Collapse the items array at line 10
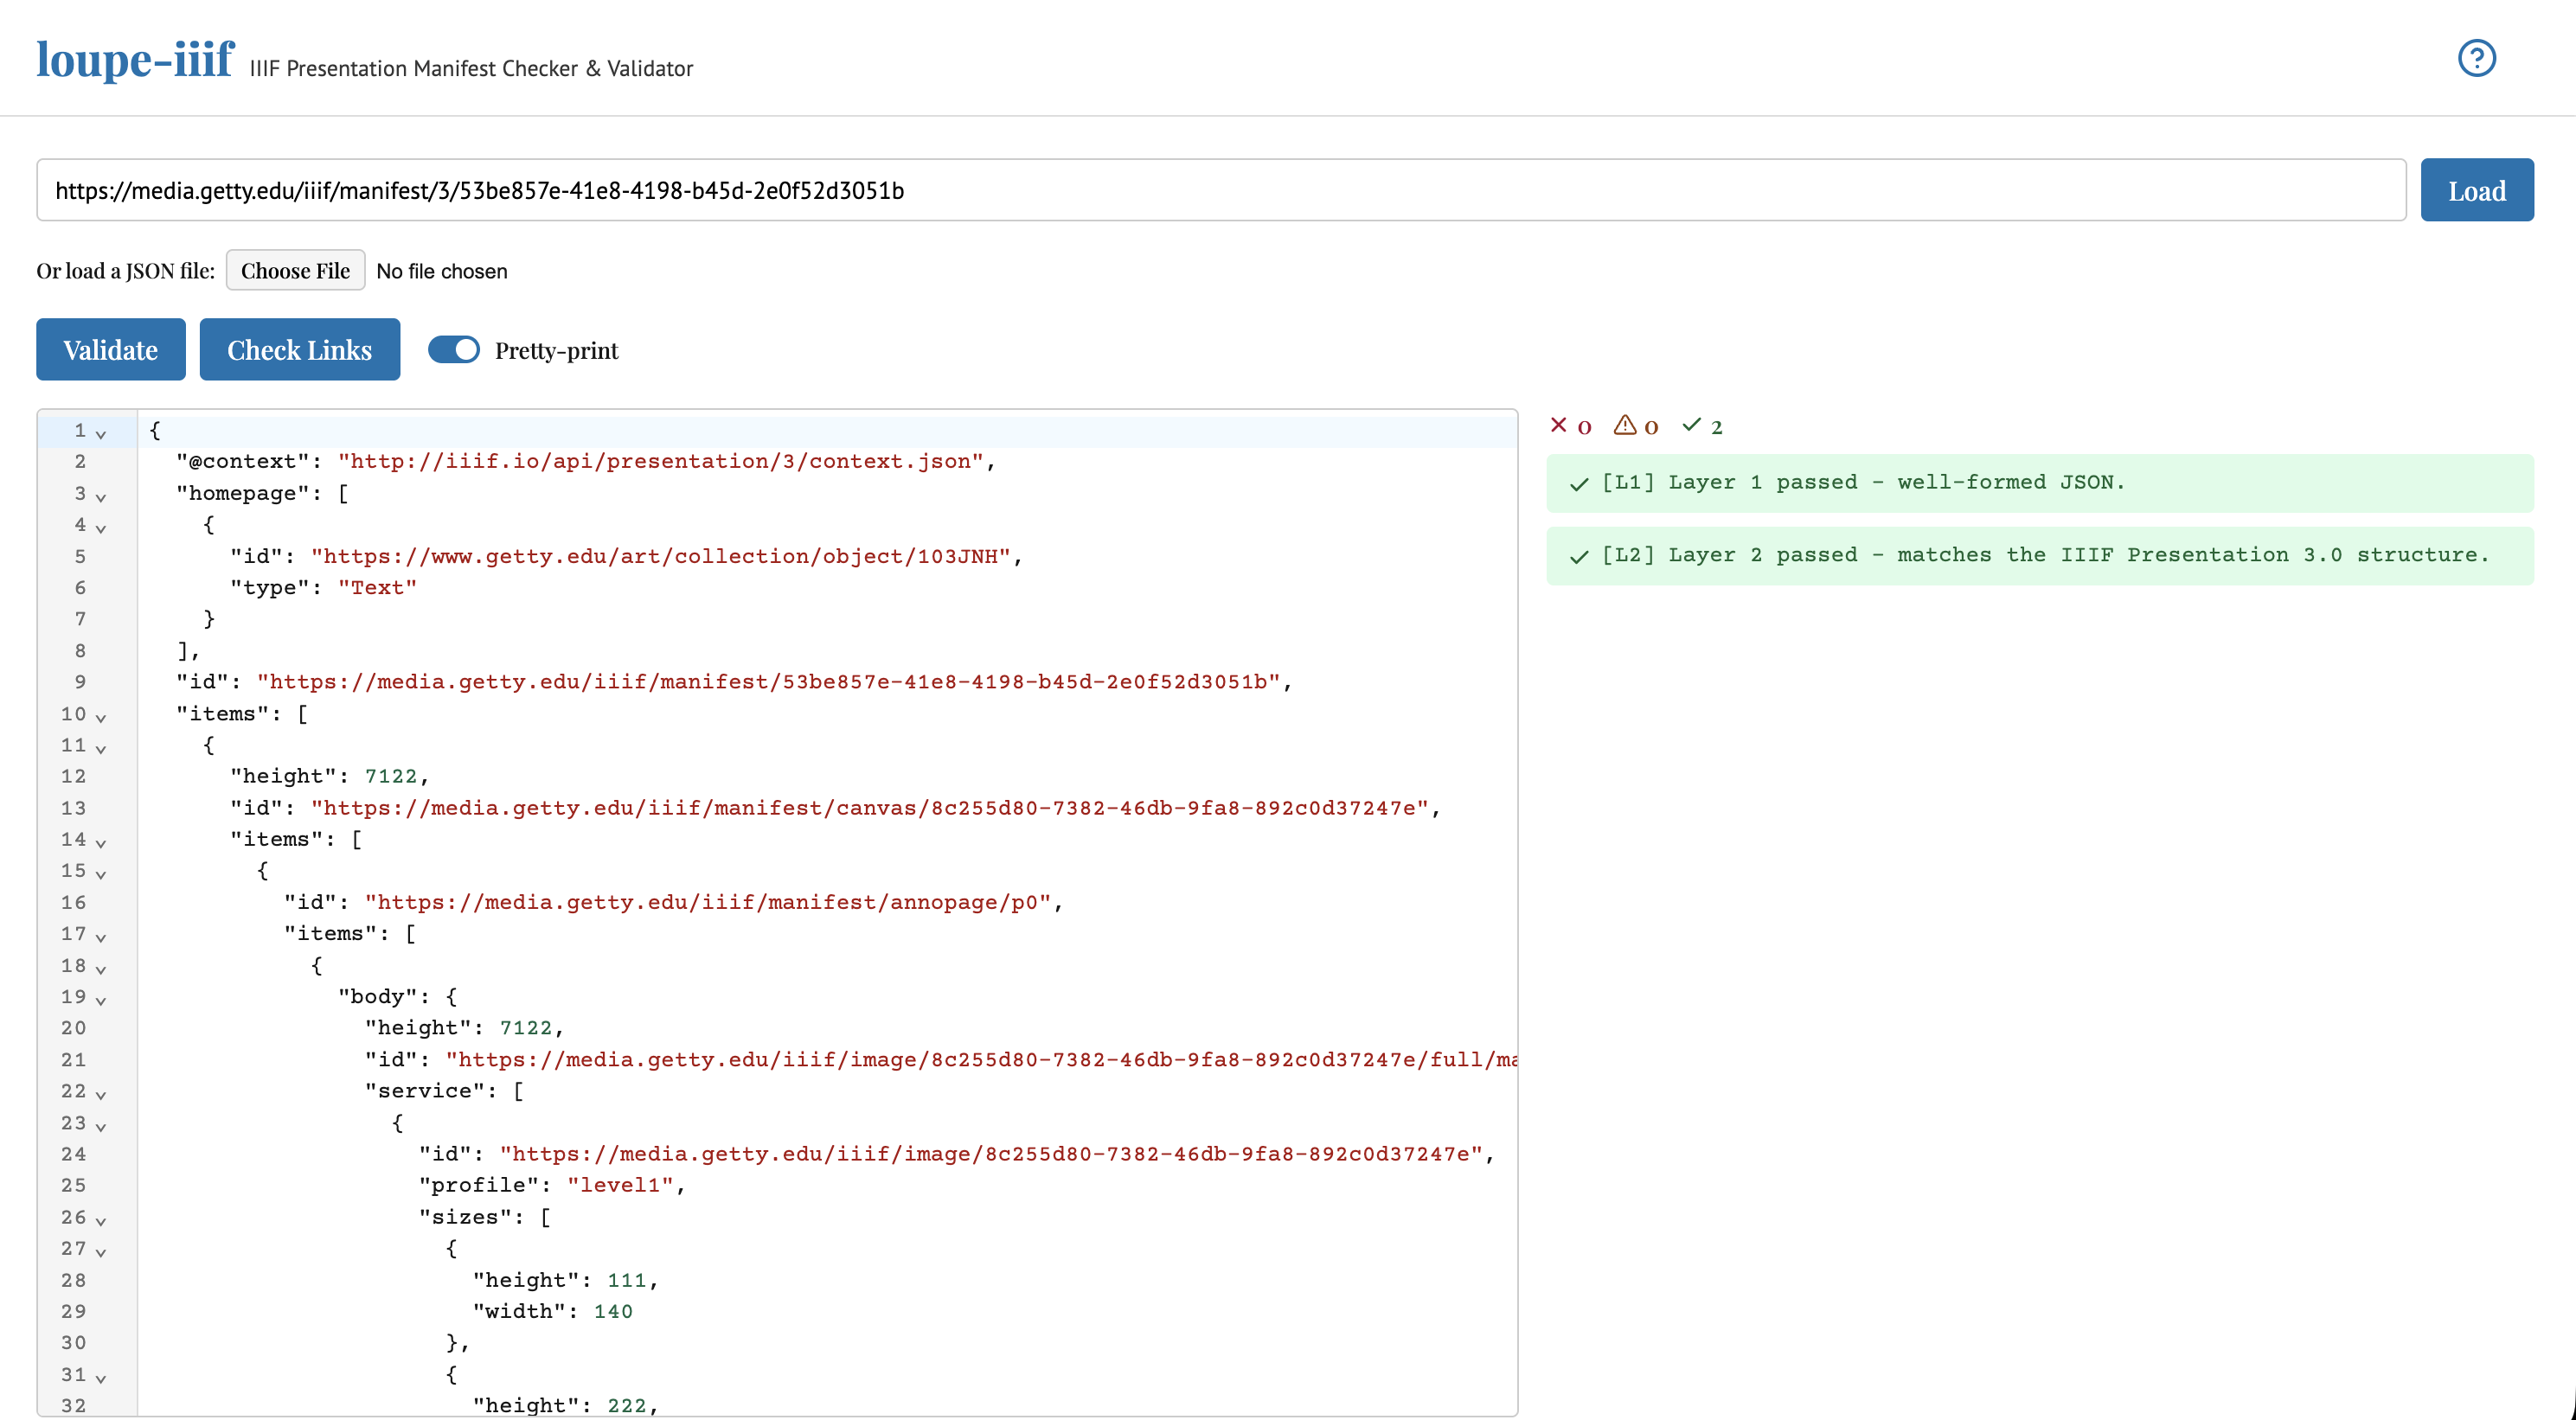 click(101, 717)
